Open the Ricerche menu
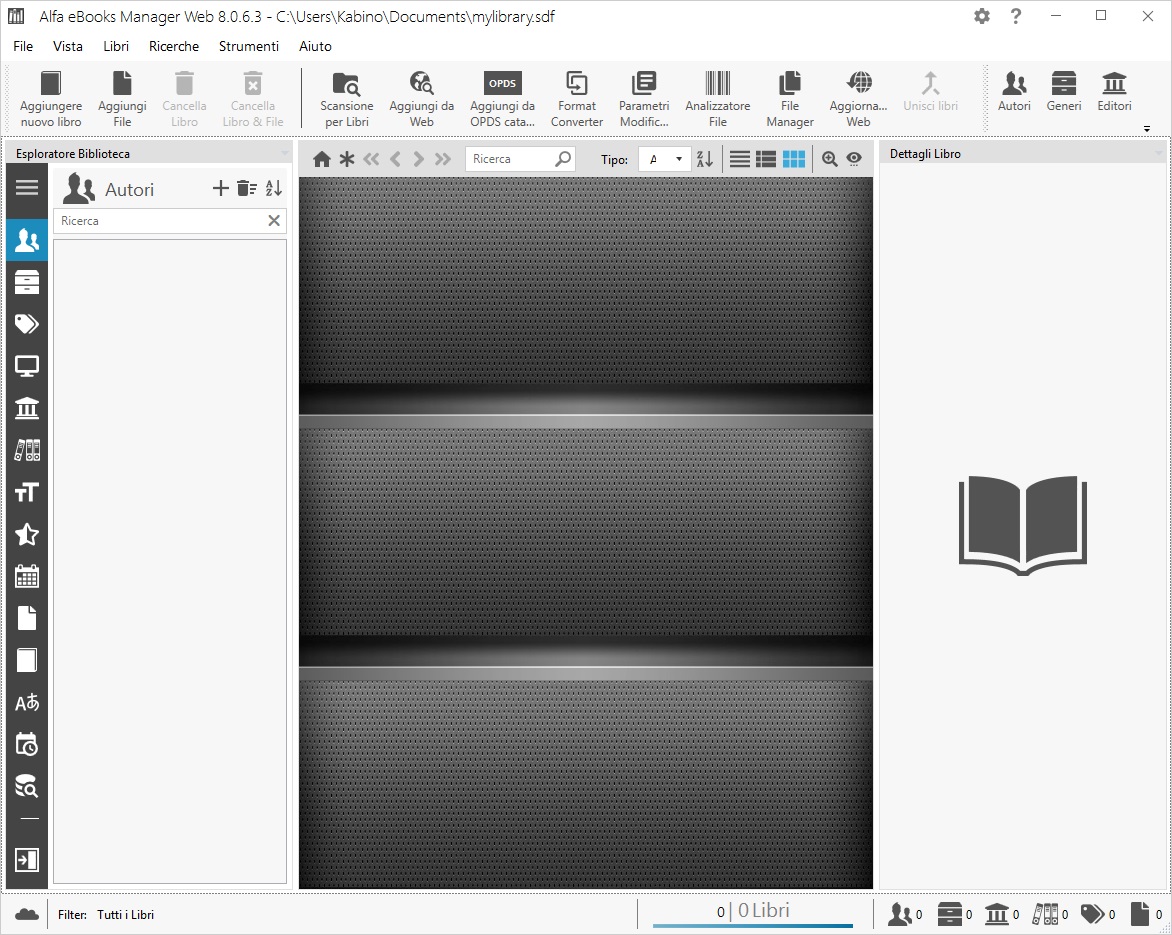Viewport: 1172px width, 935px height. click(174, 46)
